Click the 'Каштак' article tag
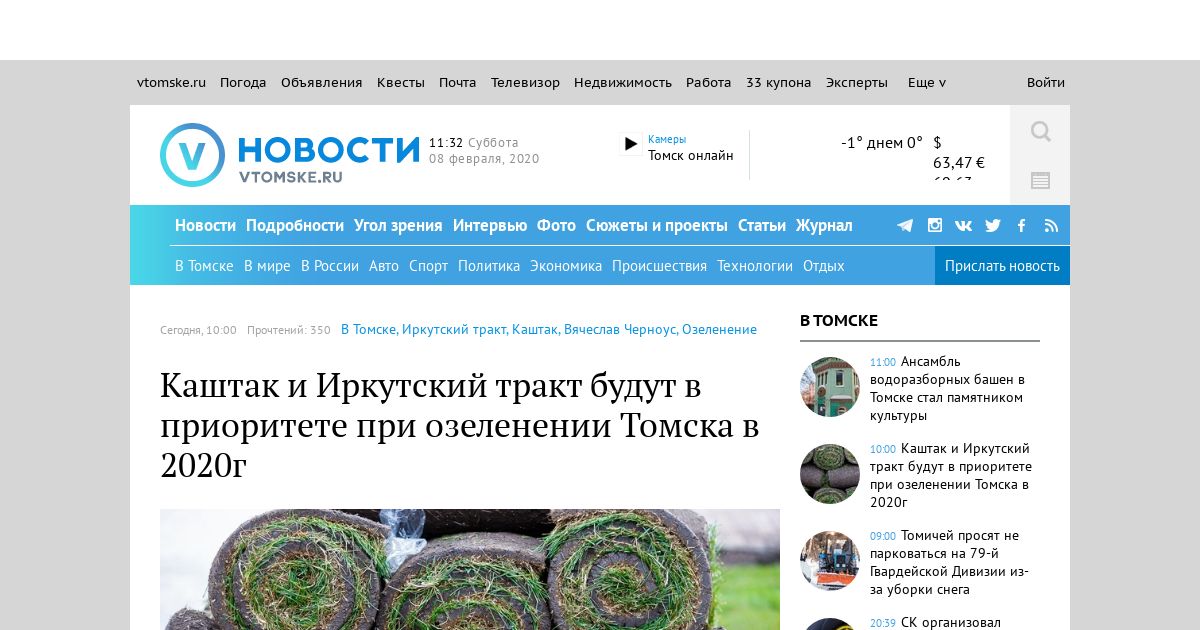 coord(535,330)
